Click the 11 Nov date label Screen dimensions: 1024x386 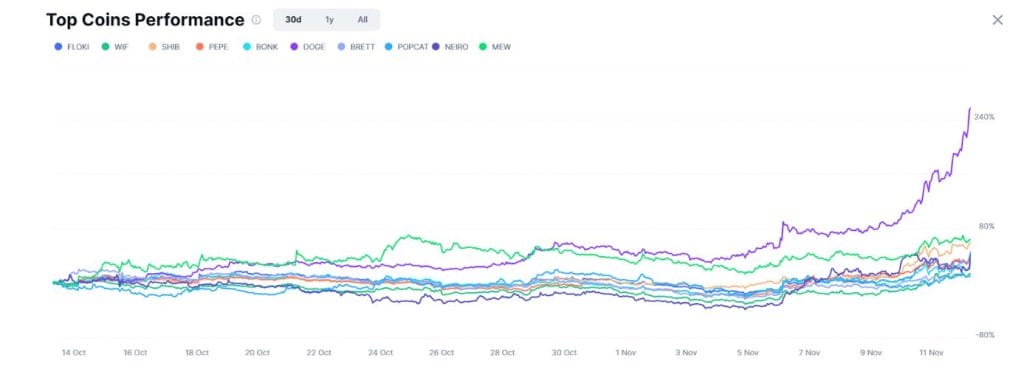pos(931,353)
